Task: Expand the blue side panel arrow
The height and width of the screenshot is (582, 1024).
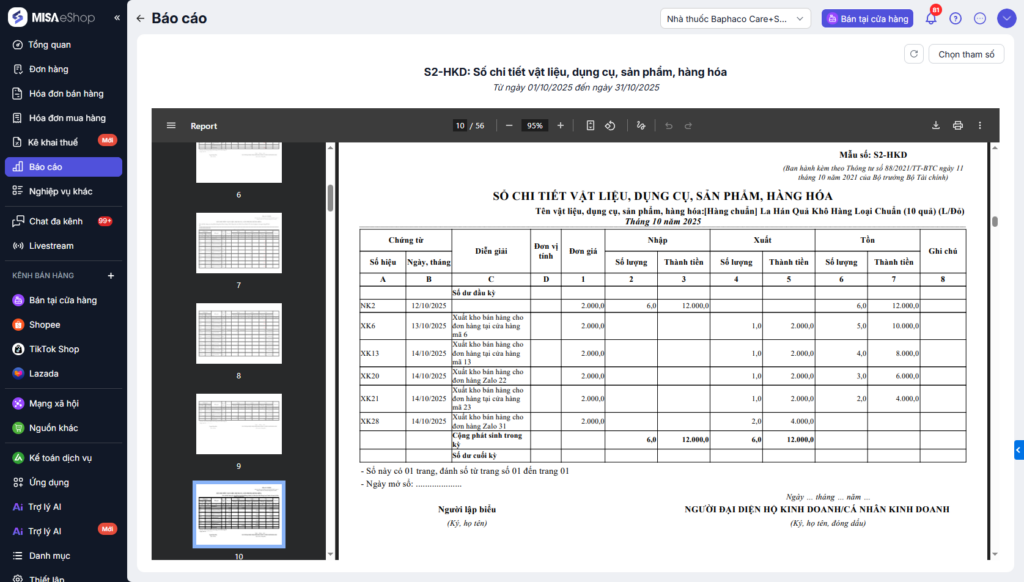Action: tap(1019, 449)
